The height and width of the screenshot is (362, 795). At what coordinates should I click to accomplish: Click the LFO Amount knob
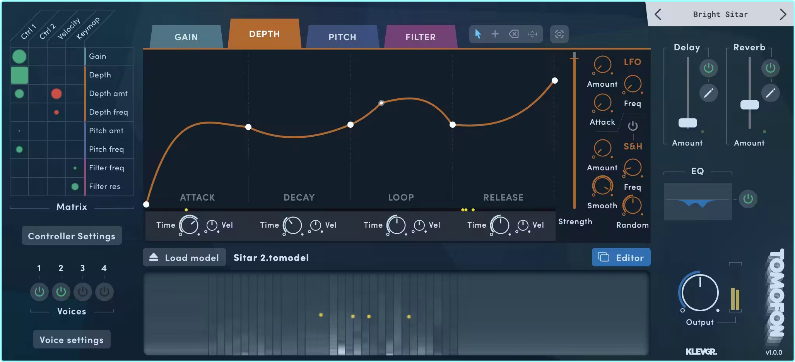tap(602, 65)
